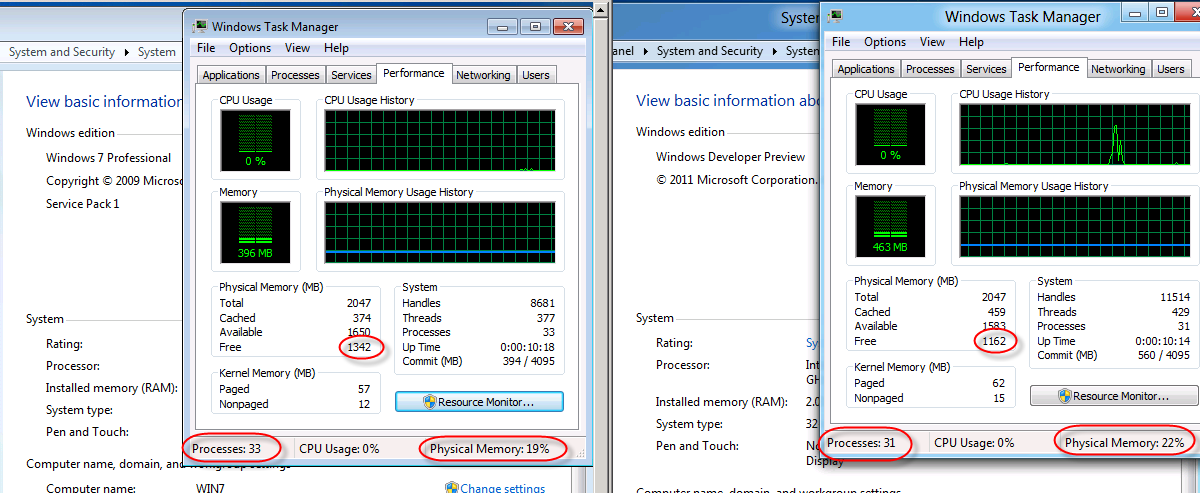Screen dimensions: 1200x493
Task: Click 'Windows 7 Professional' edition text
Action: click(108, 158)
